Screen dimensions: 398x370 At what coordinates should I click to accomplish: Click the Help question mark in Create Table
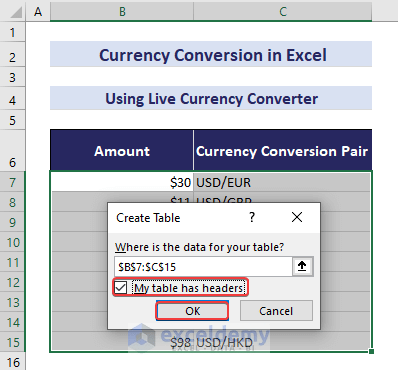(x=252, y=217)
